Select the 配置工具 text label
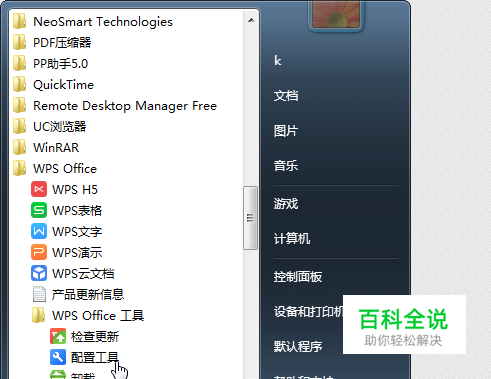491x379 pixels. coord(95,358)
